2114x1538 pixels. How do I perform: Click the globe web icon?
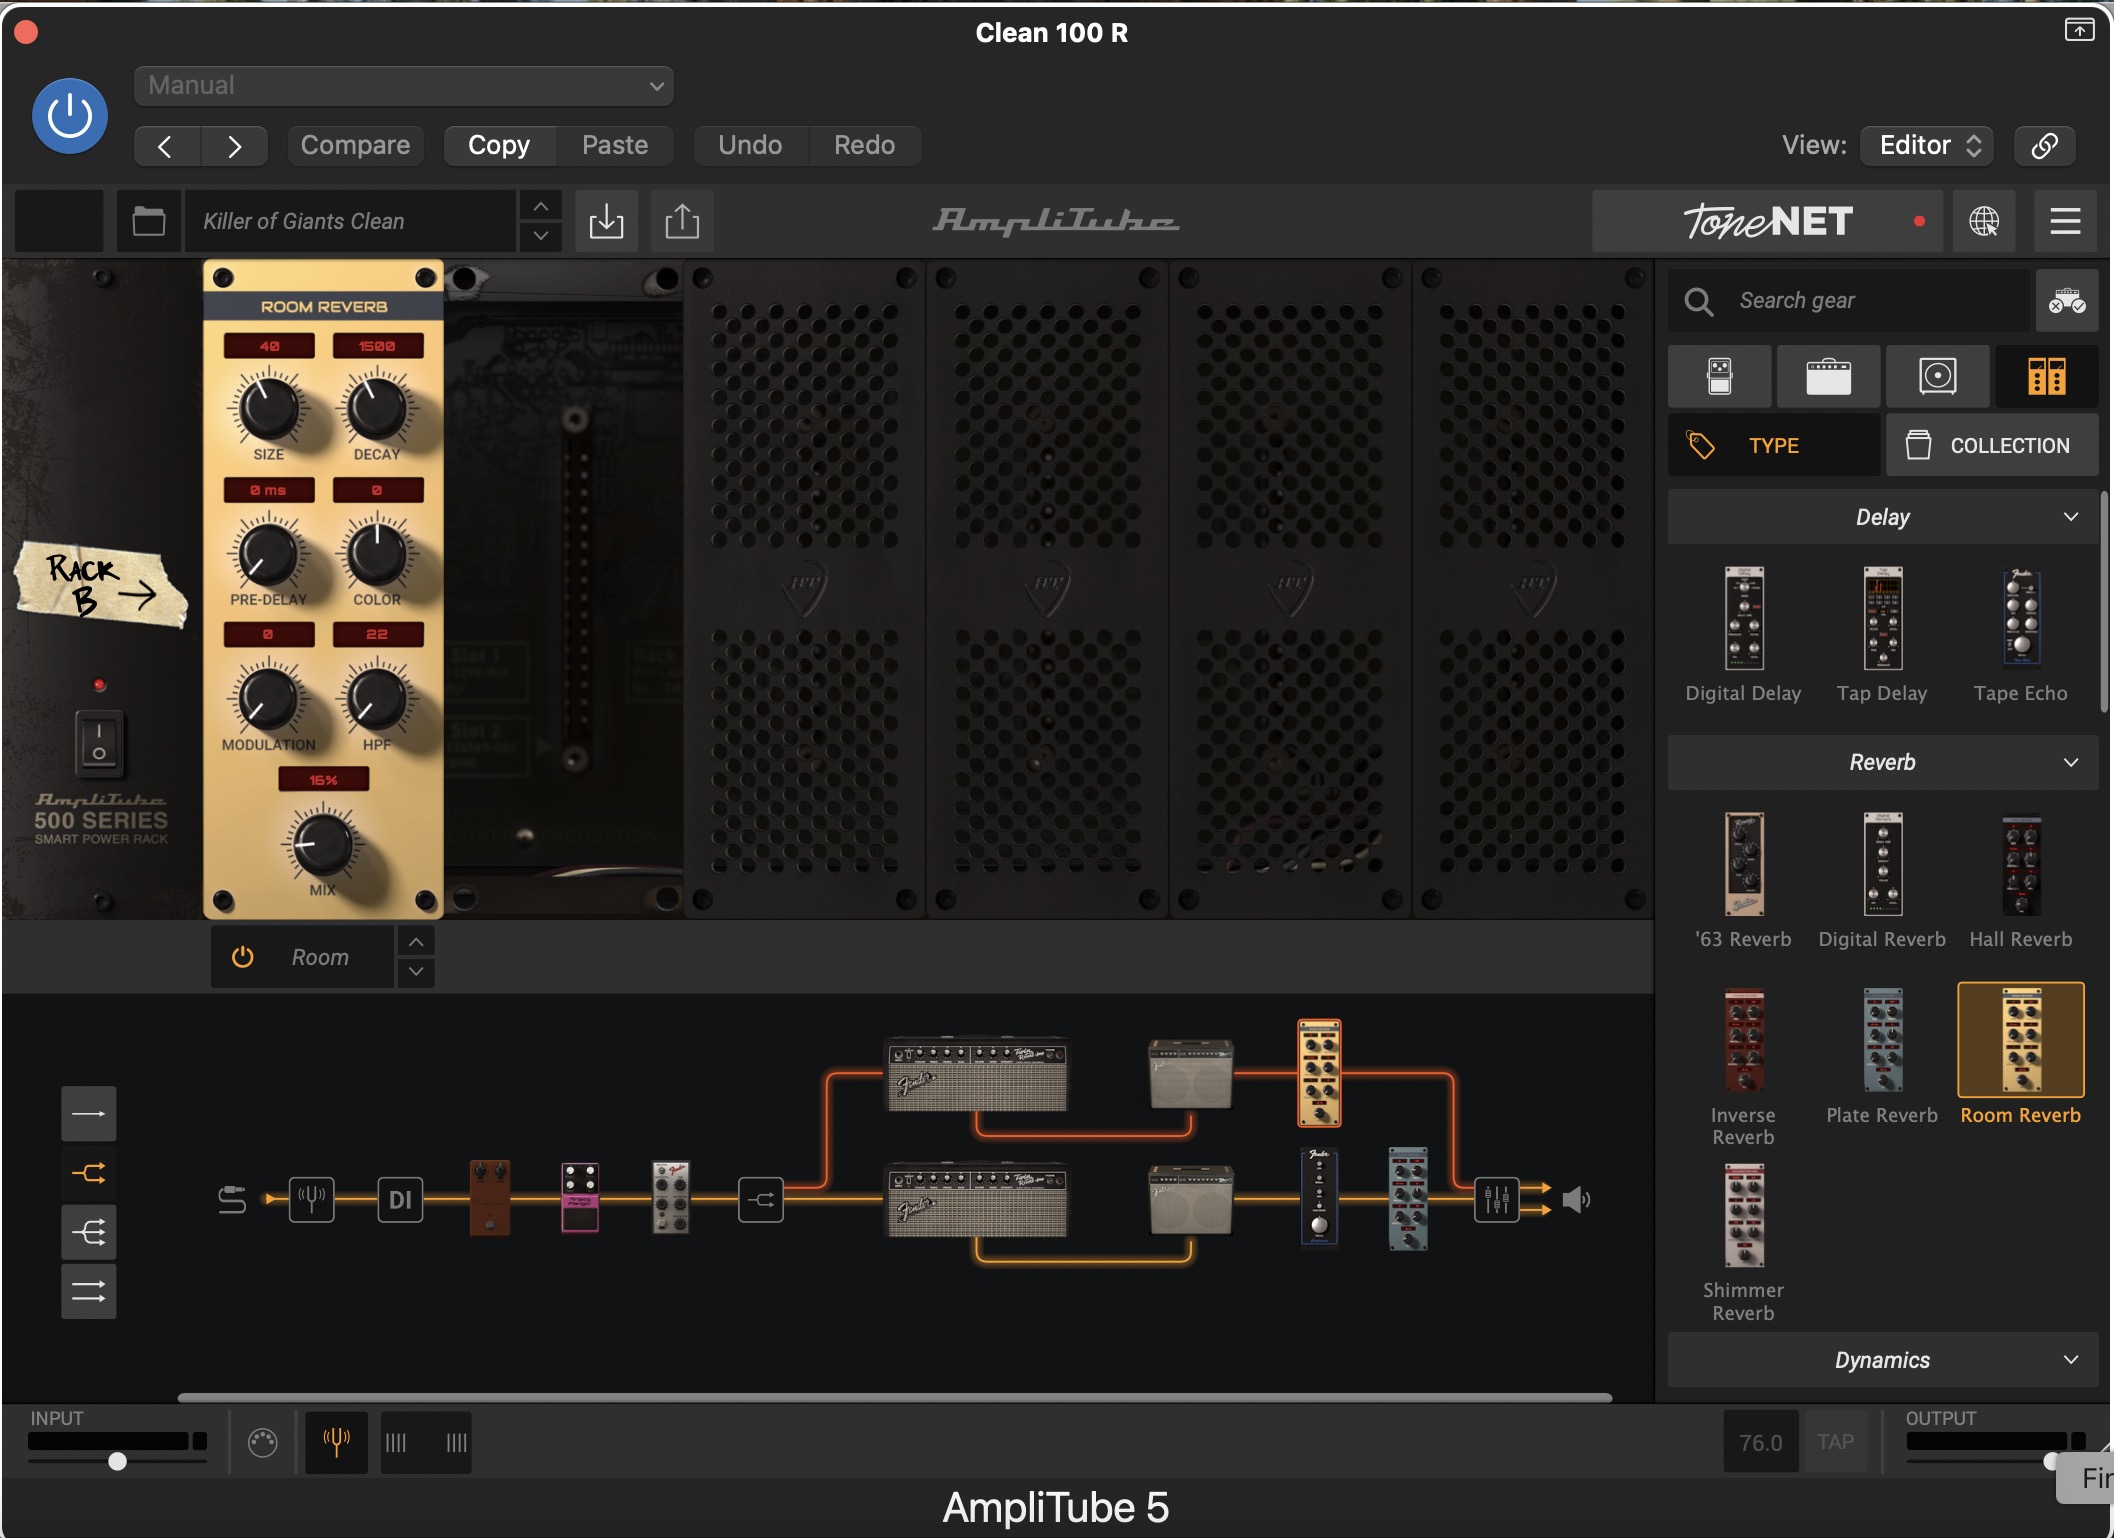pos(1984,221)
